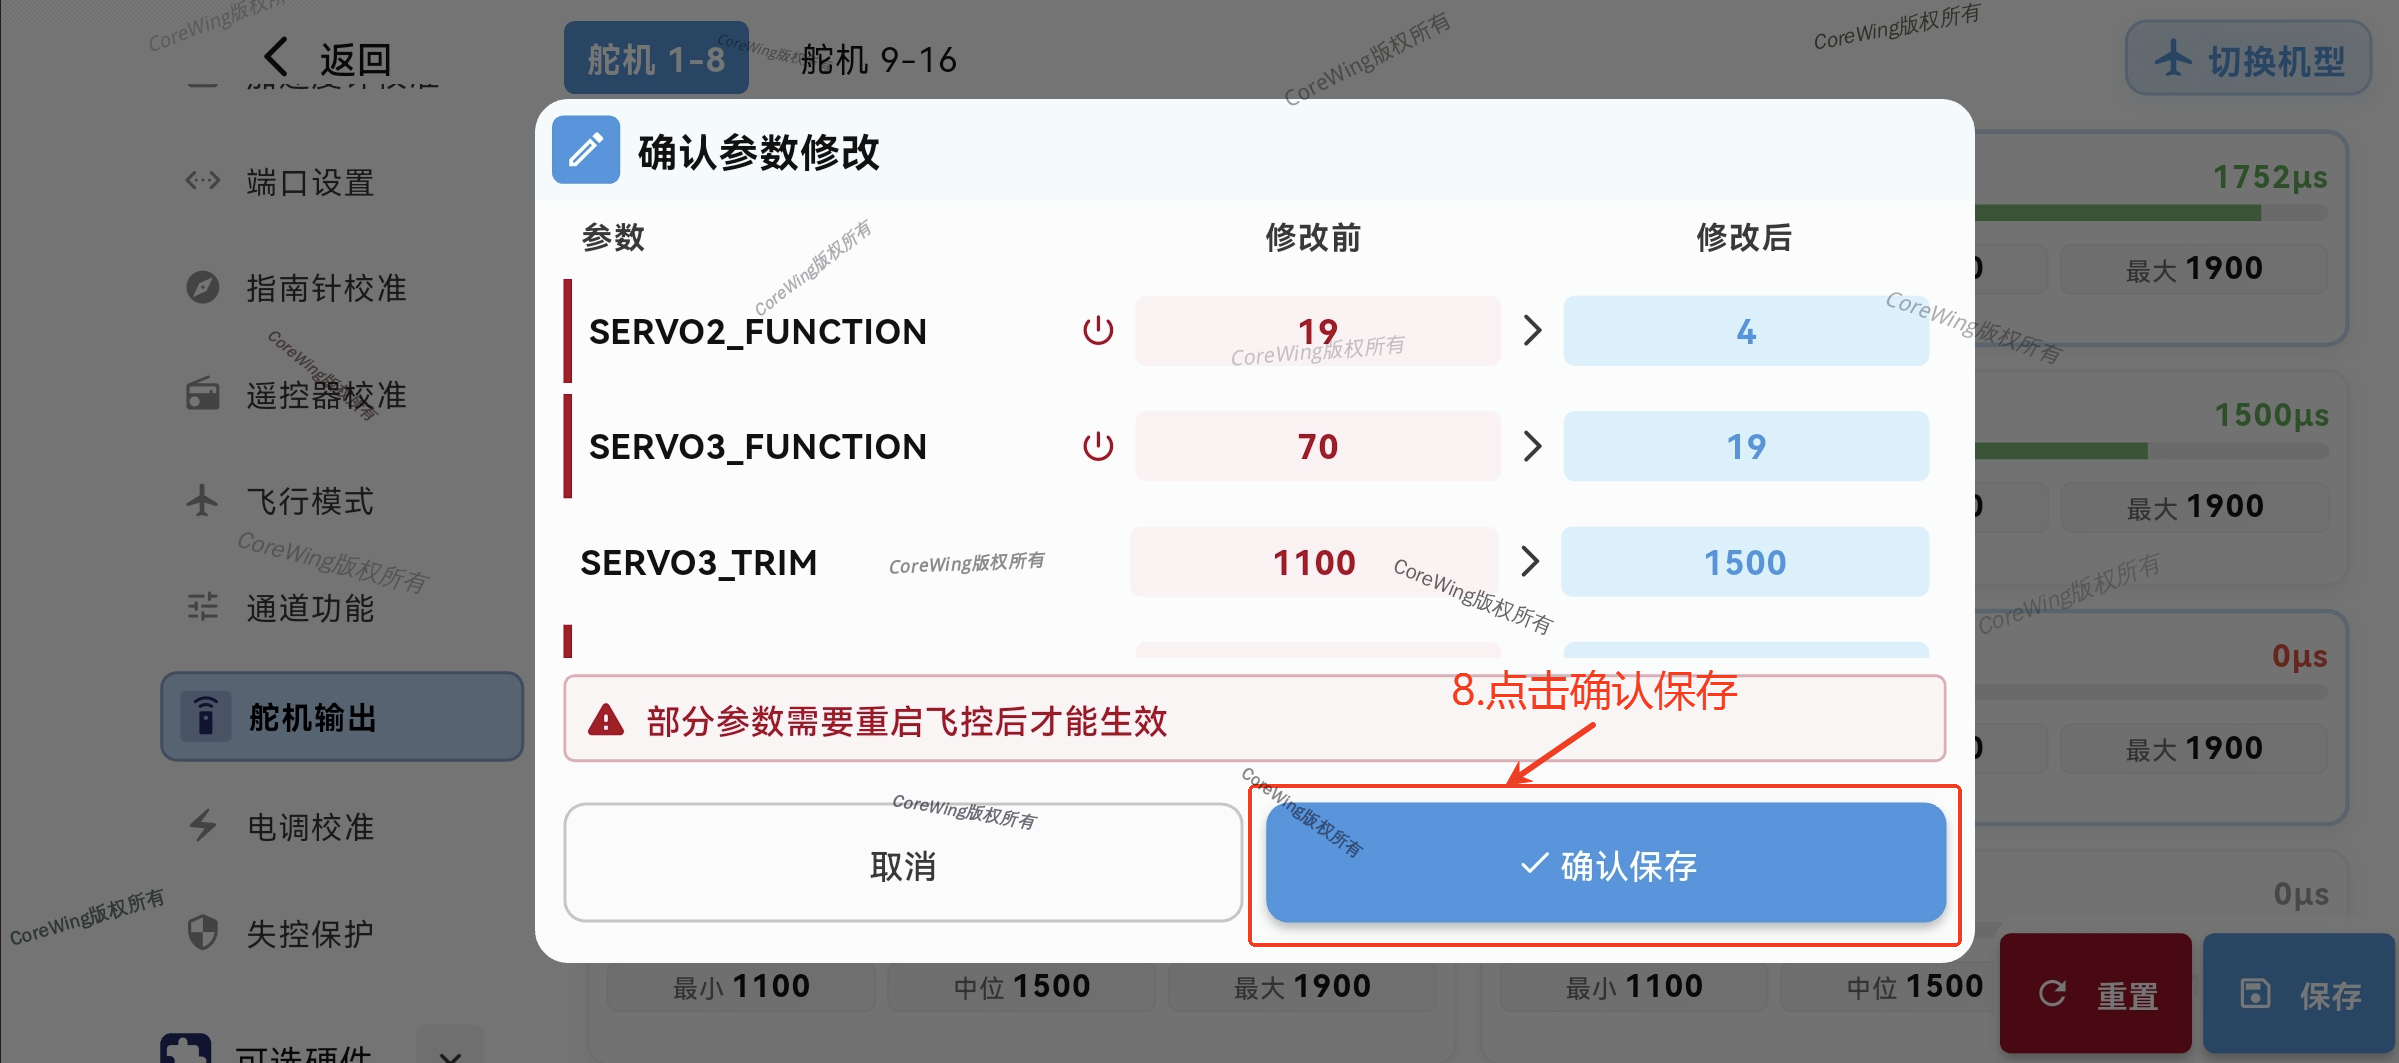Viewport: 2399px width, 1063px height.
Task: Click the power icon beside SERVO3_FUNCTION
Action: click(x=1098, y=446)
